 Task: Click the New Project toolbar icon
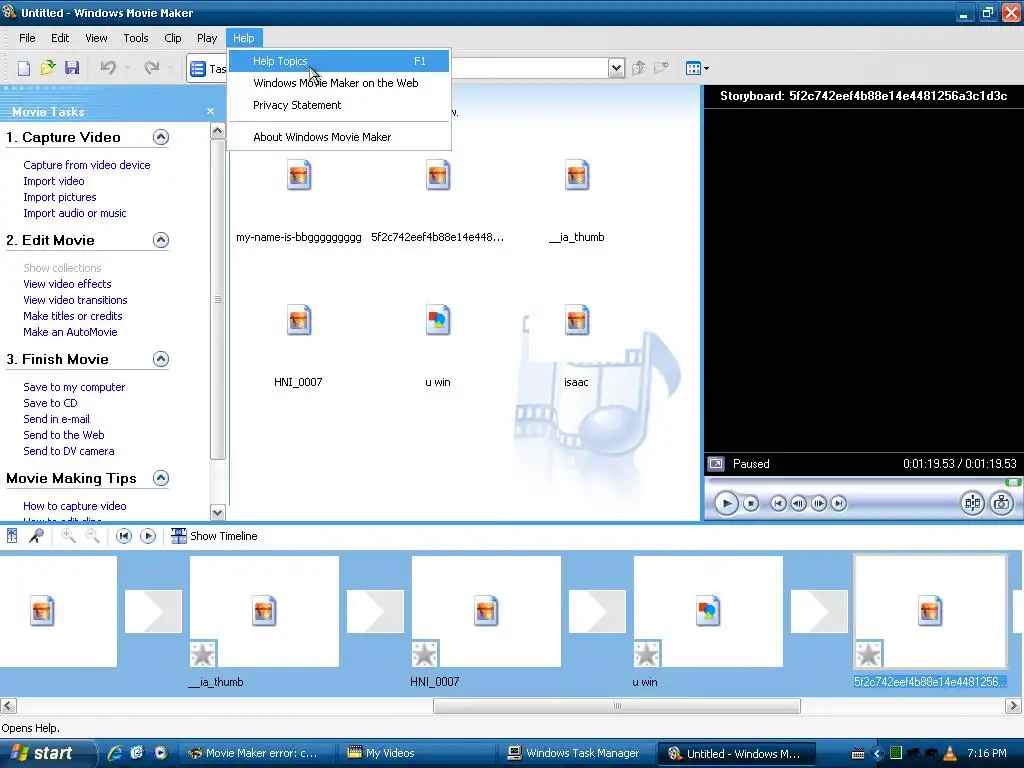coord(24,68)
